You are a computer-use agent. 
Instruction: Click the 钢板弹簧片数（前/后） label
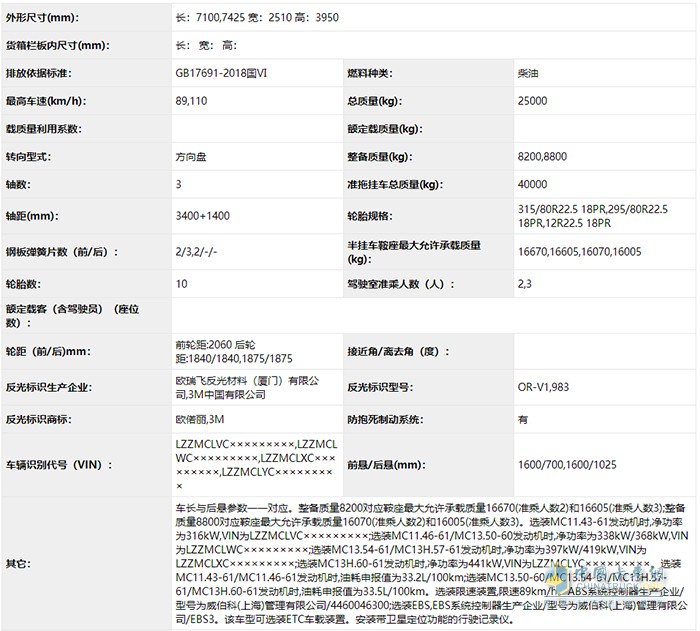(62, 252)
